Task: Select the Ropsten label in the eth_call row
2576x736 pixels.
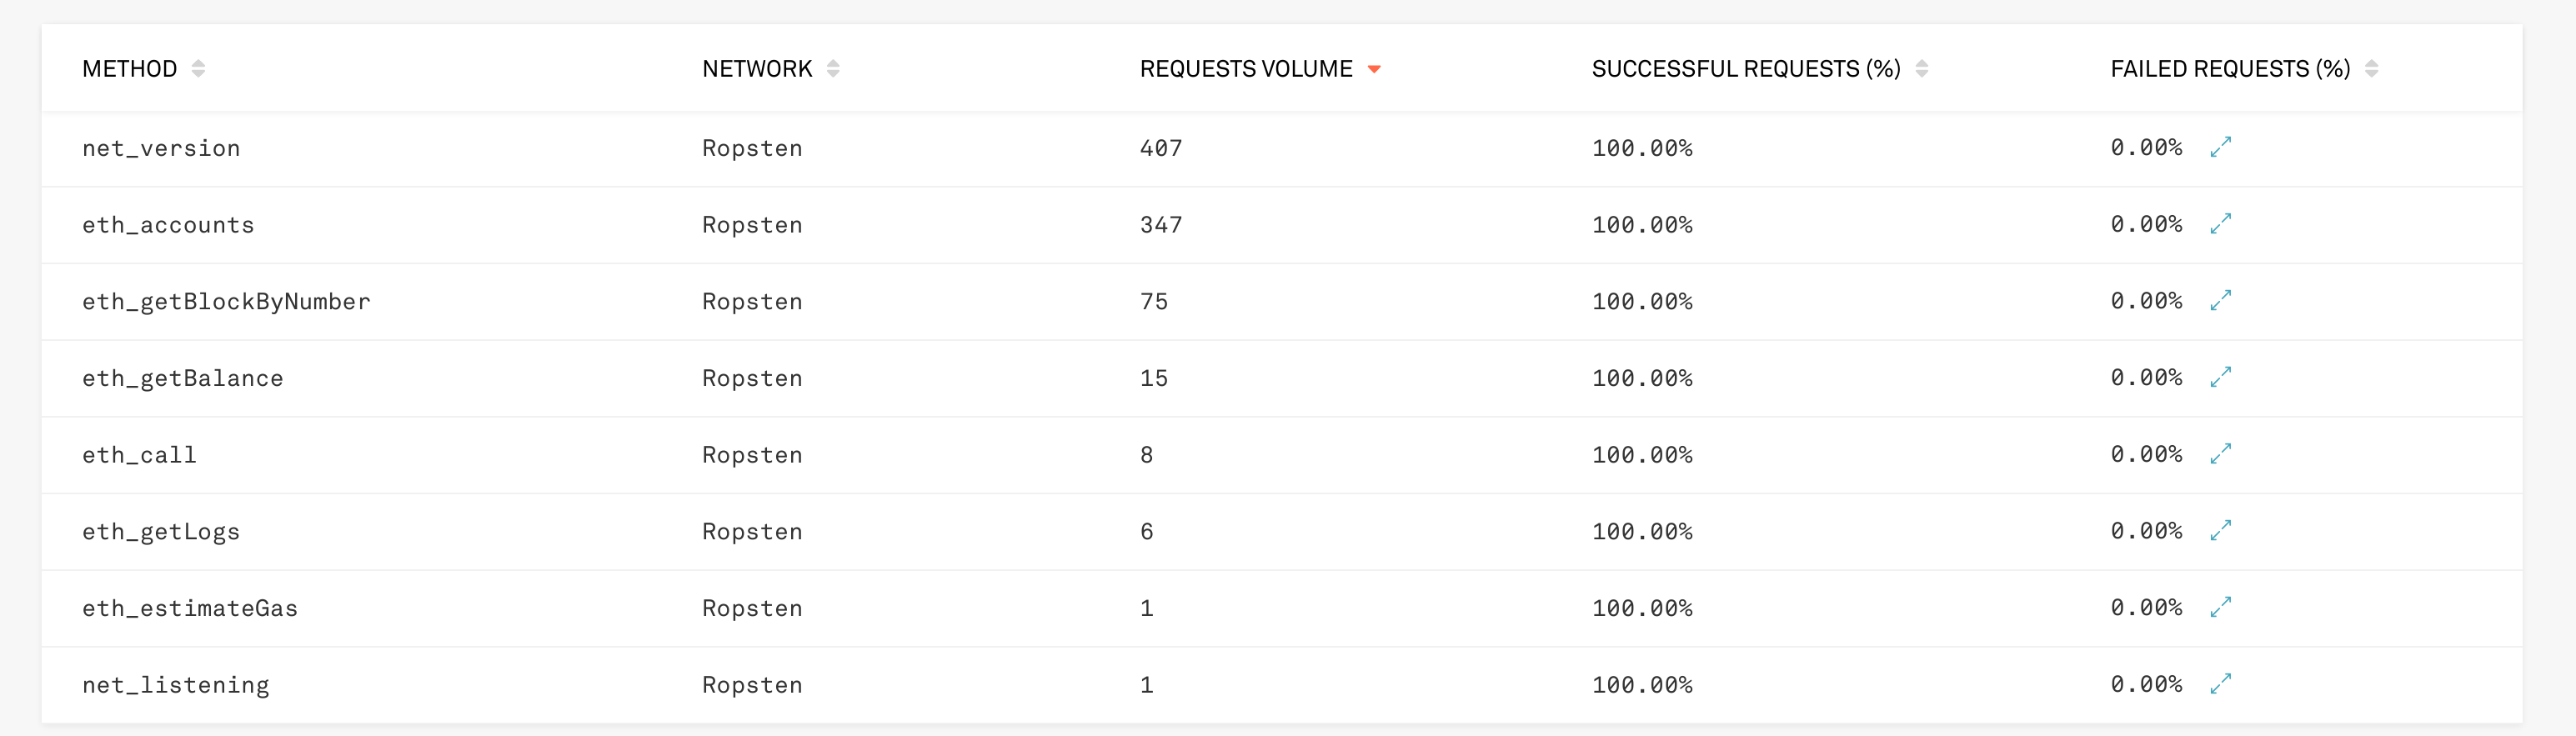Action: (752, 454)
